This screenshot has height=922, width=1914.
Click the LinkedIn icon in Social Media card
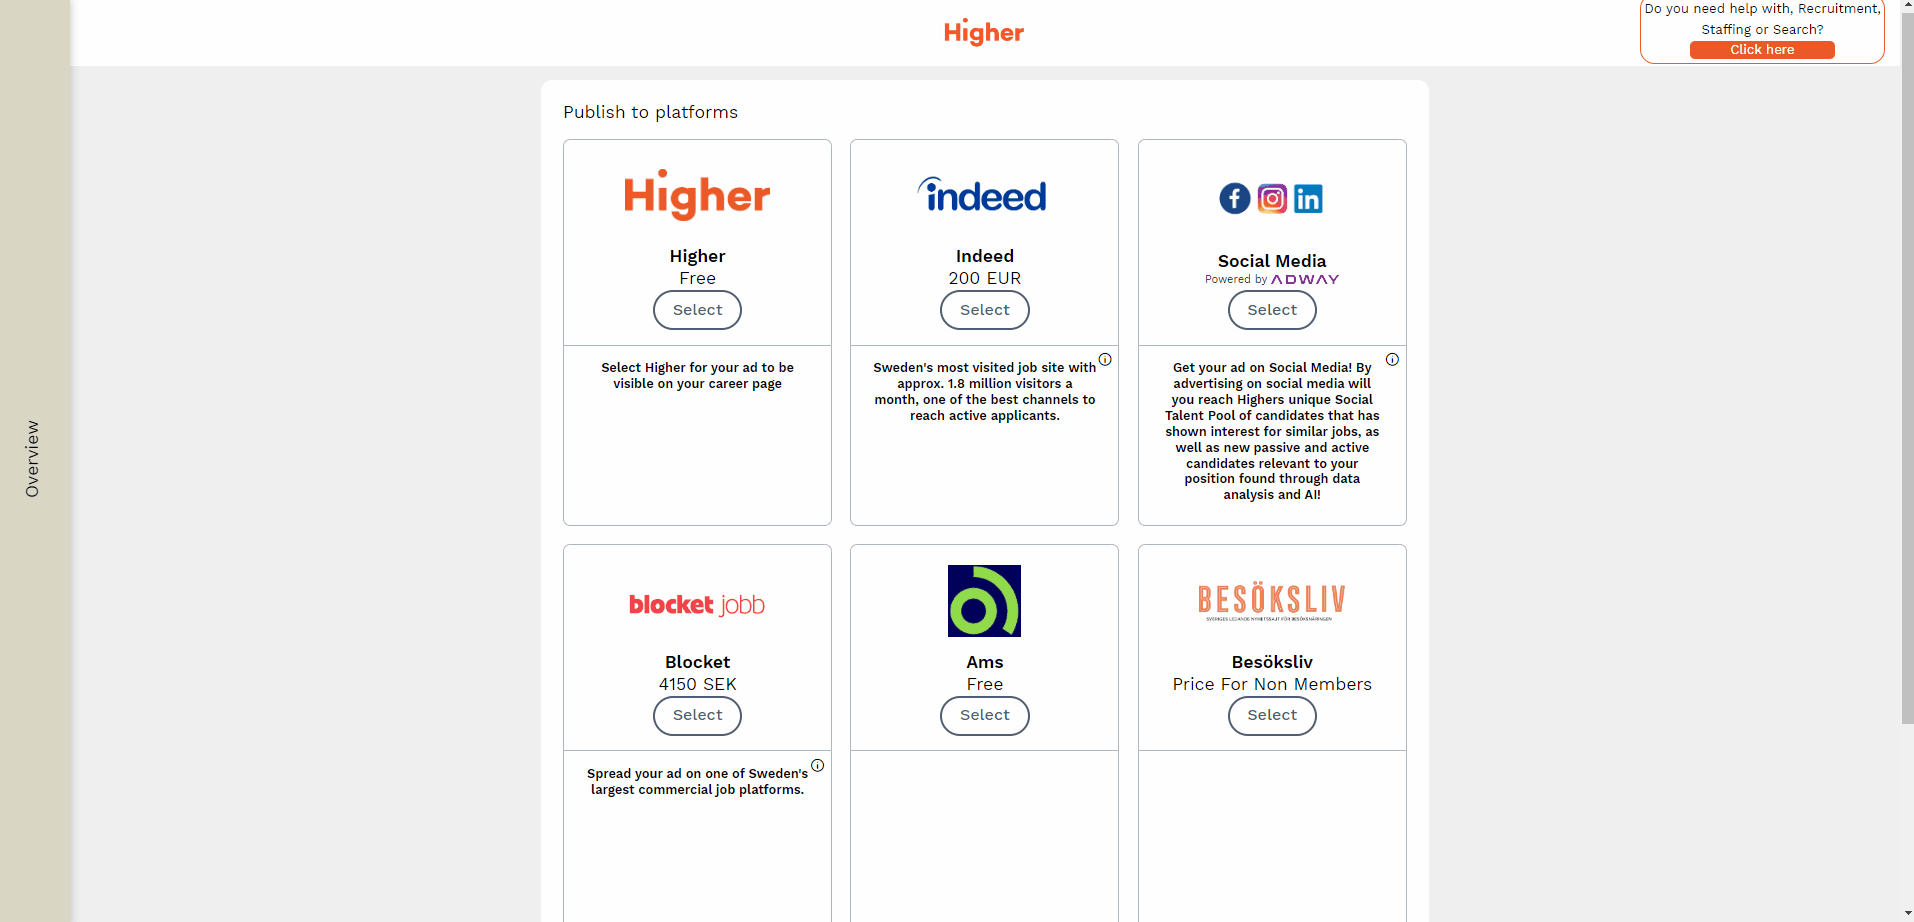pyautogui.click(x=1308, y=199)
